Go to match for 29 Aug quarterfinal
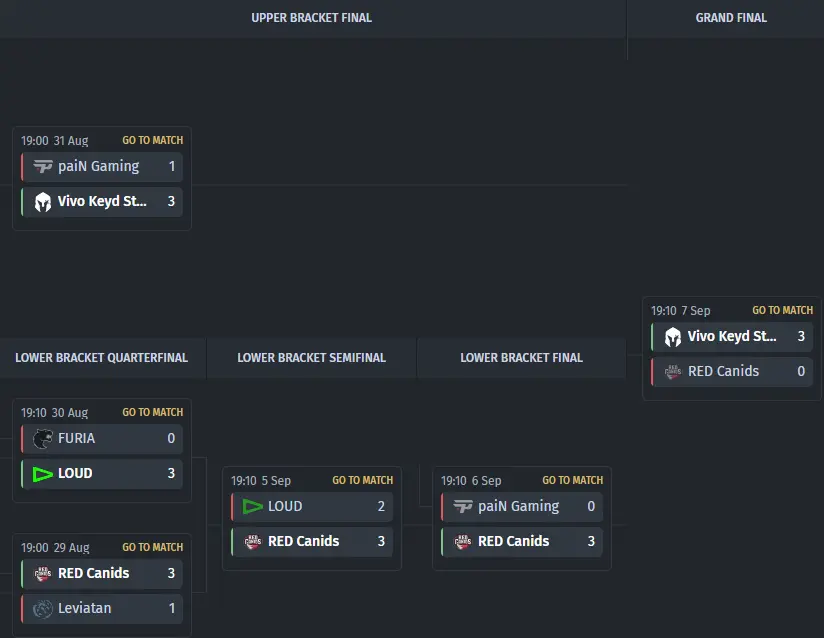This screenshot has height=638, width=824. [152, 547]
